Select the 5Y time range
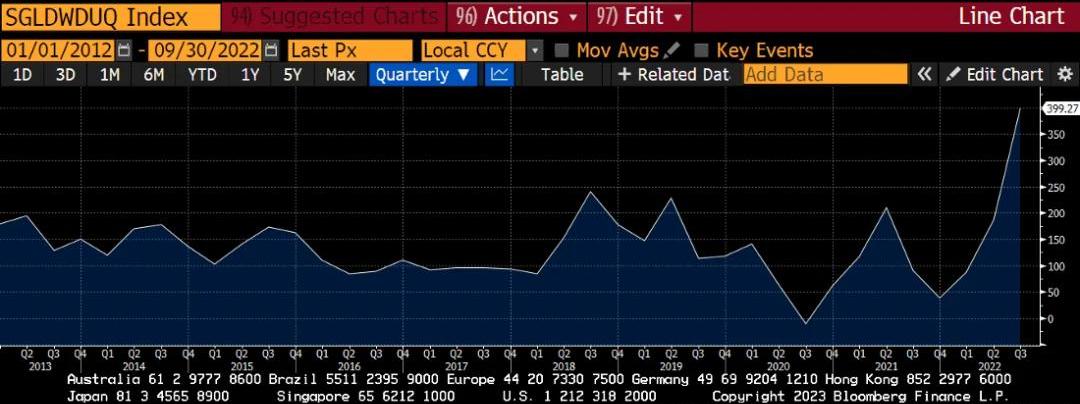The image size is (1080, 404). [x=292, y=74]
